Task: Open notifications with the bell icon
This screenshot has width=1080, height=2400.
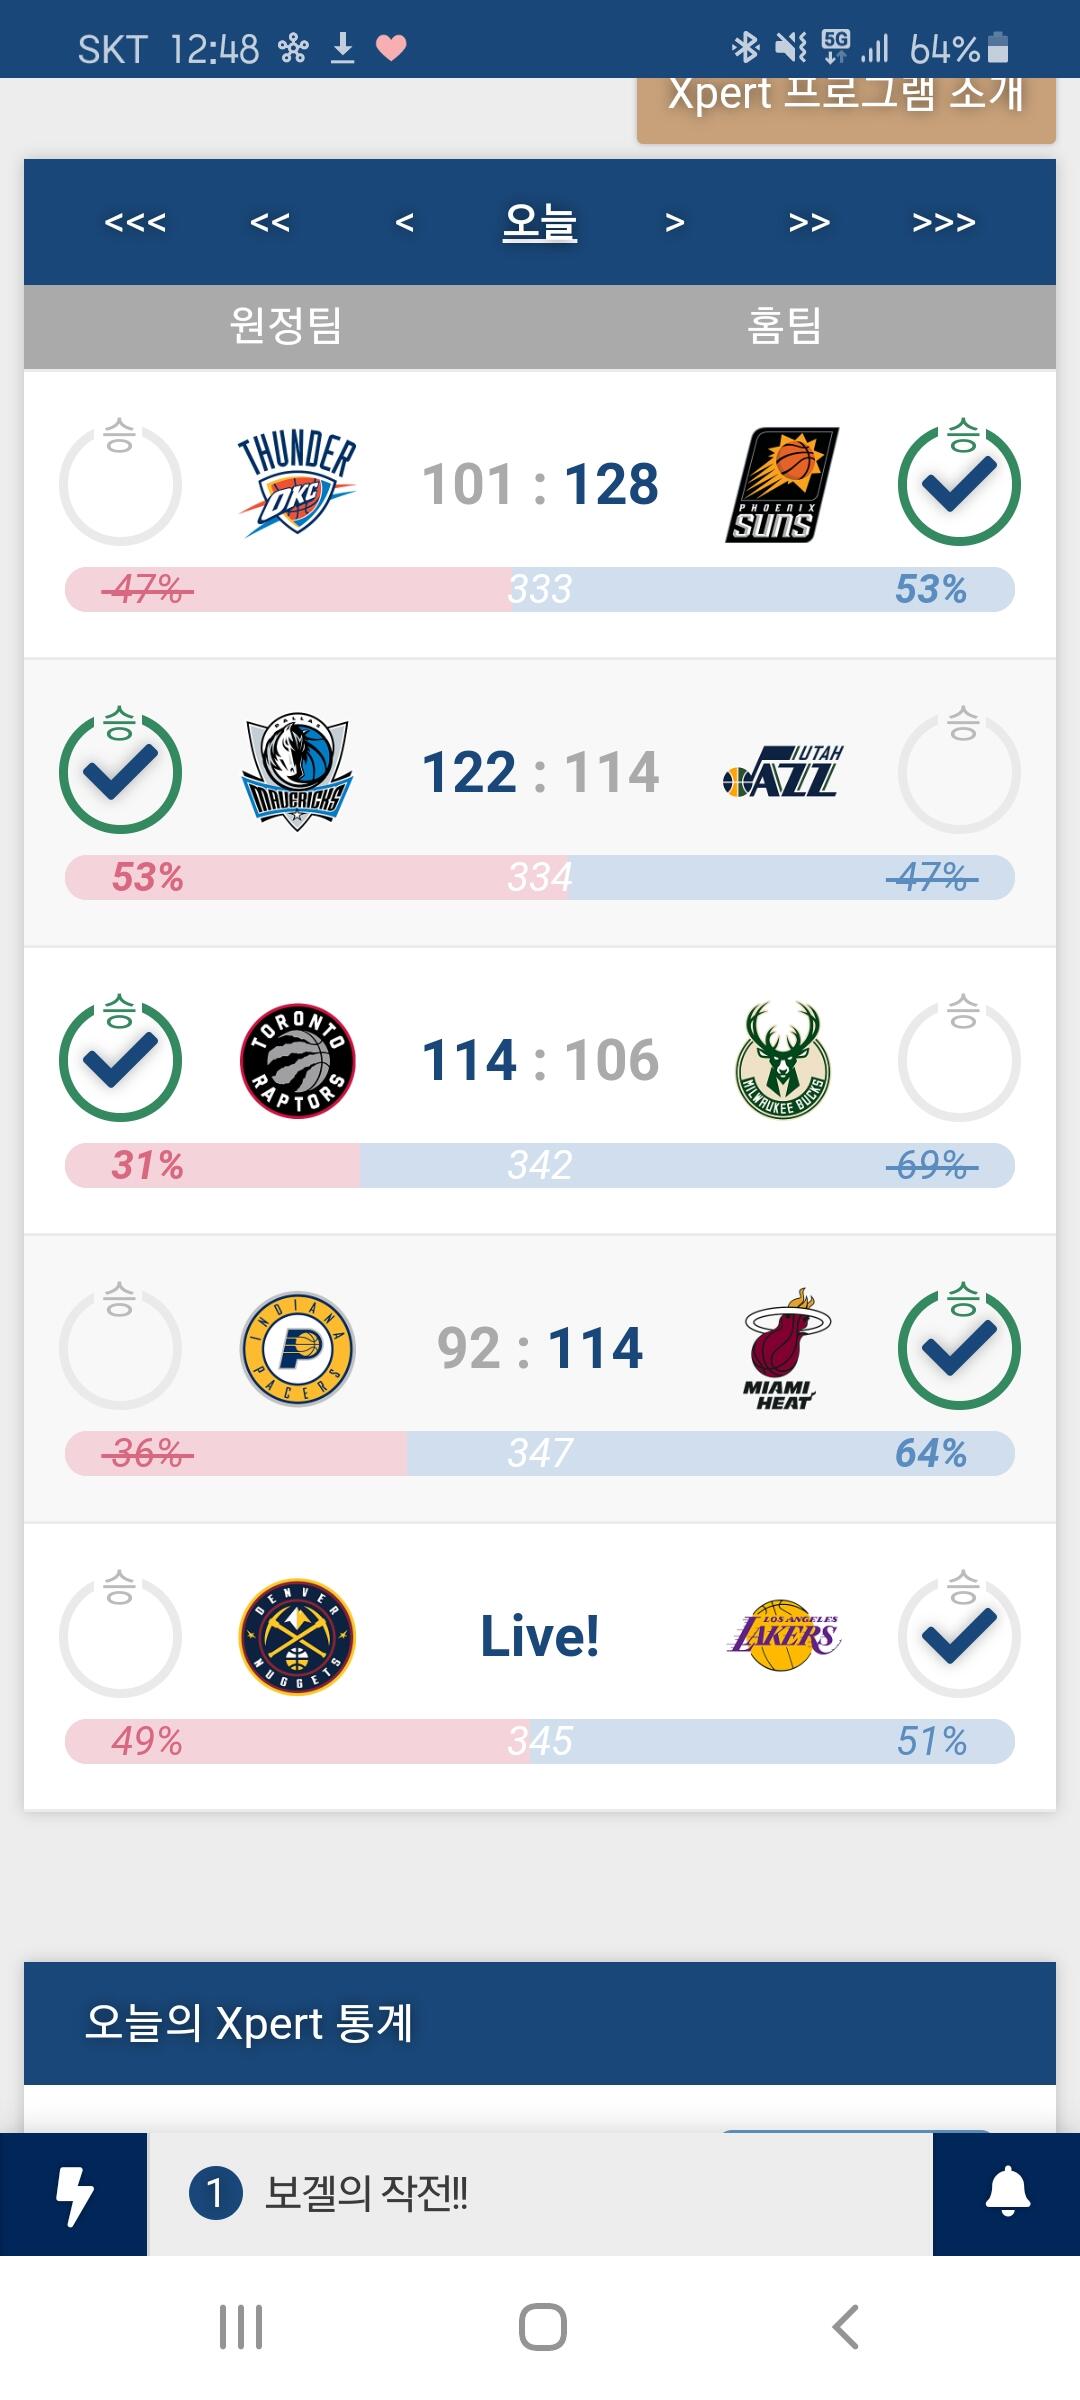Action: point(1007,2194)
